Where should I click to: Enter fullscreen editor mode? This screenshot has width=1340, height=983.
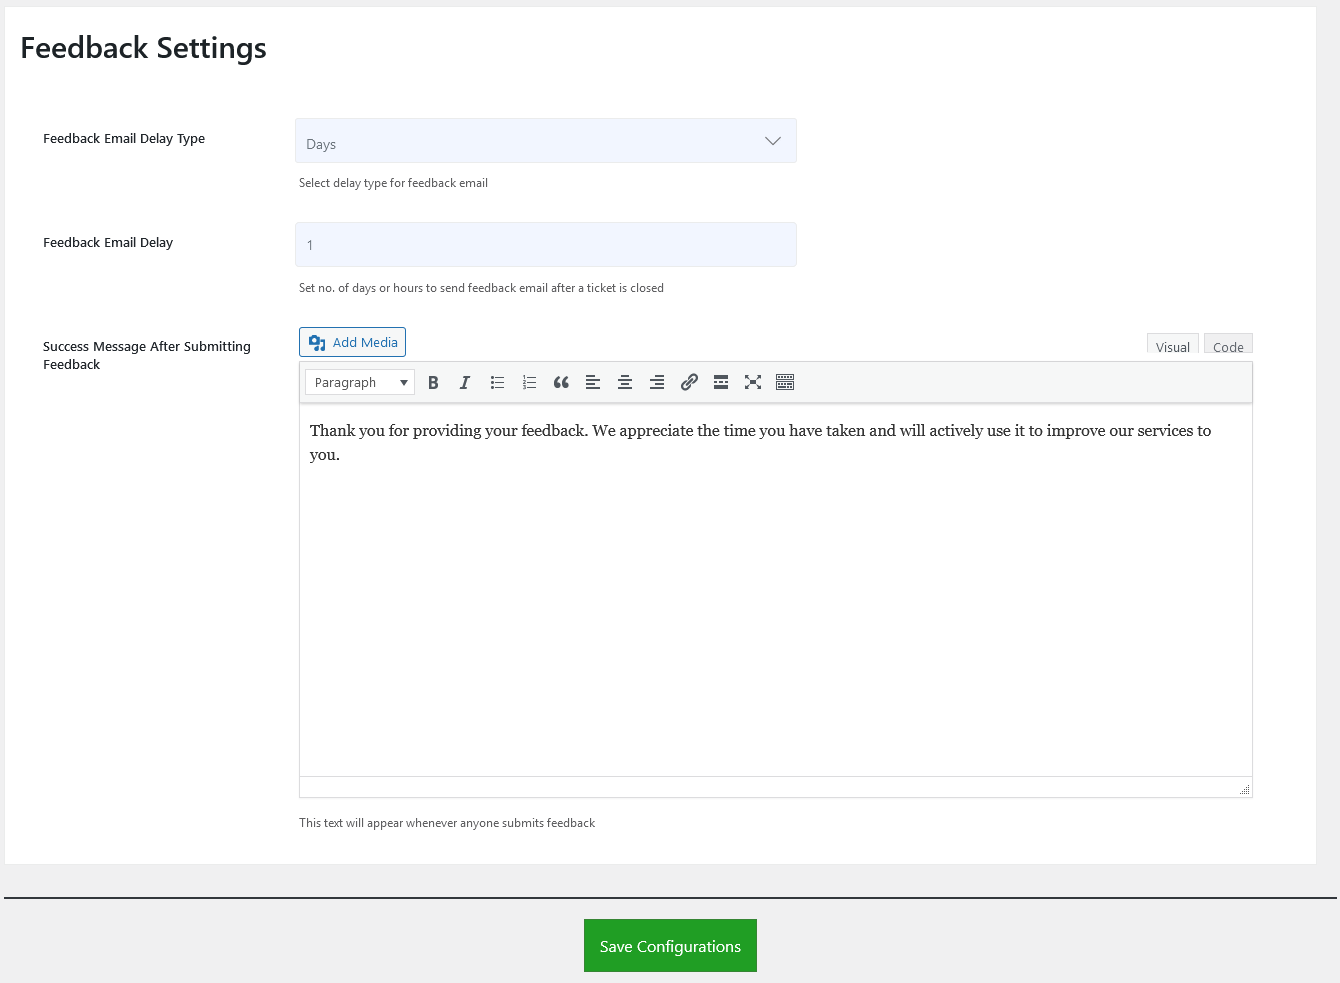point(753,382)
